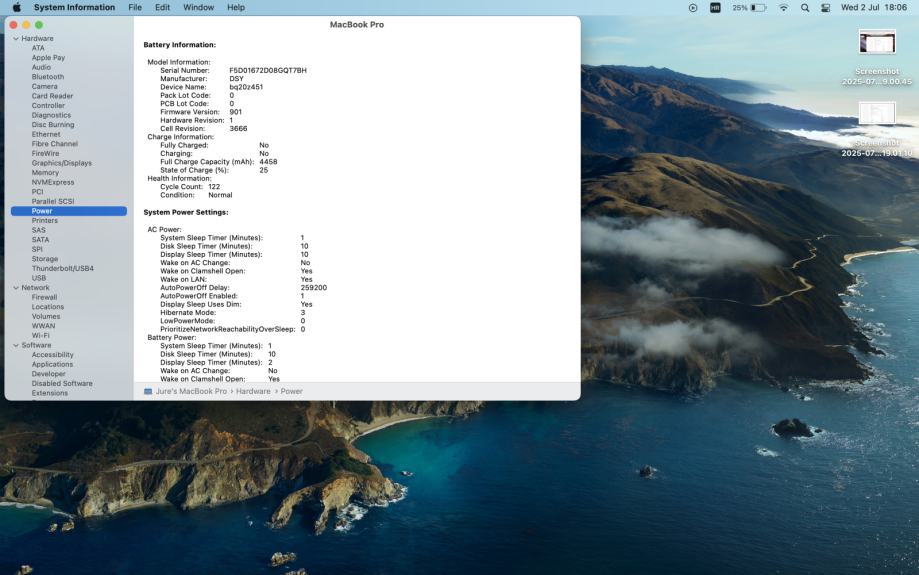Collapse the Software section disclosure triangle
Viewport: 919px width, 575px height.
15,345
